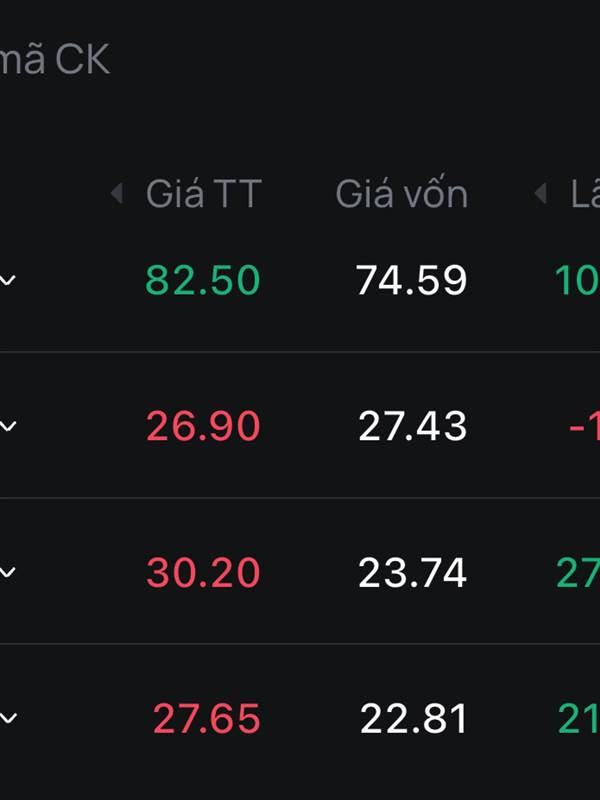Select the red 27.65 market price
The image size is (600, 800).
coord(206,719)
